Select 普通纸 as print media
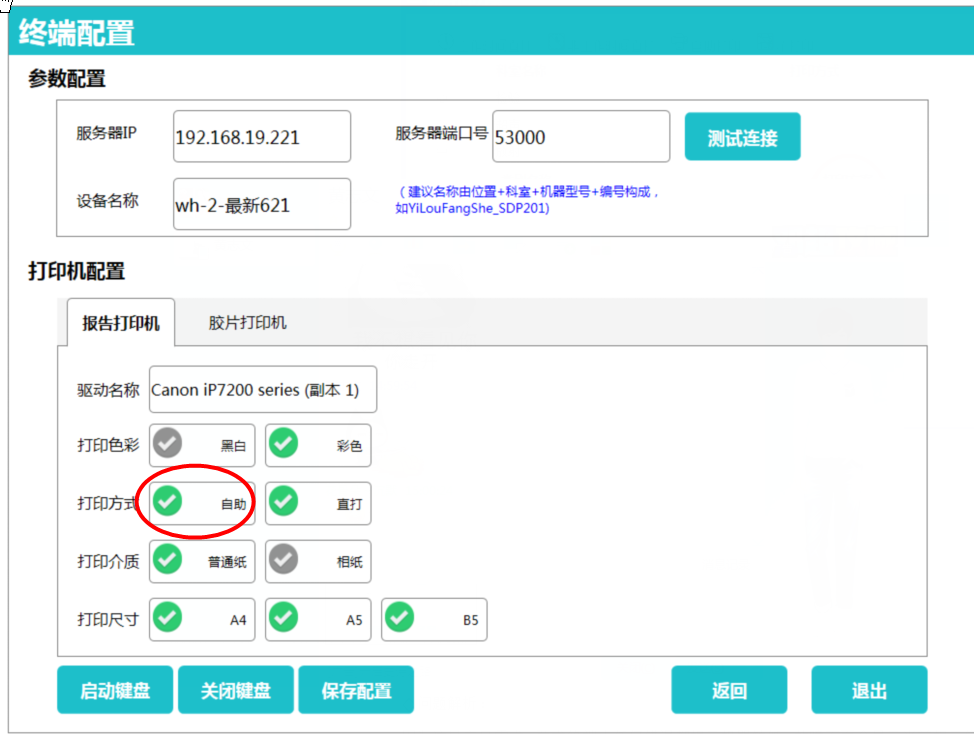The height and width of the screenshot is (734, 974). [x=202, y=561]
